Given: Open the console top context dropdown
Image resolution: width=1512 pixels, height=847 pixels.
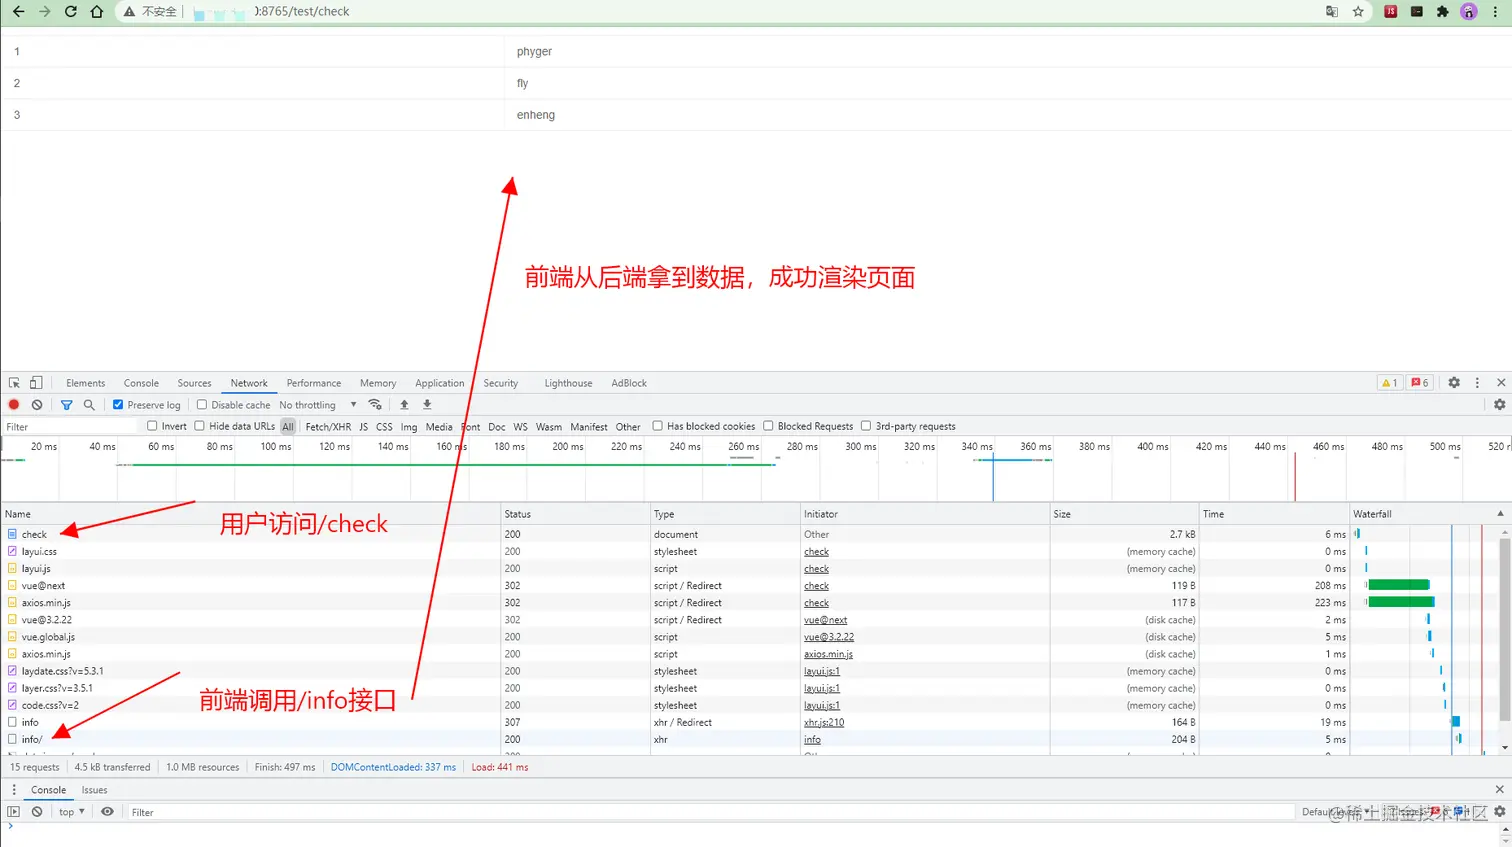Looking at the screenshot, I should coord(71,812).
